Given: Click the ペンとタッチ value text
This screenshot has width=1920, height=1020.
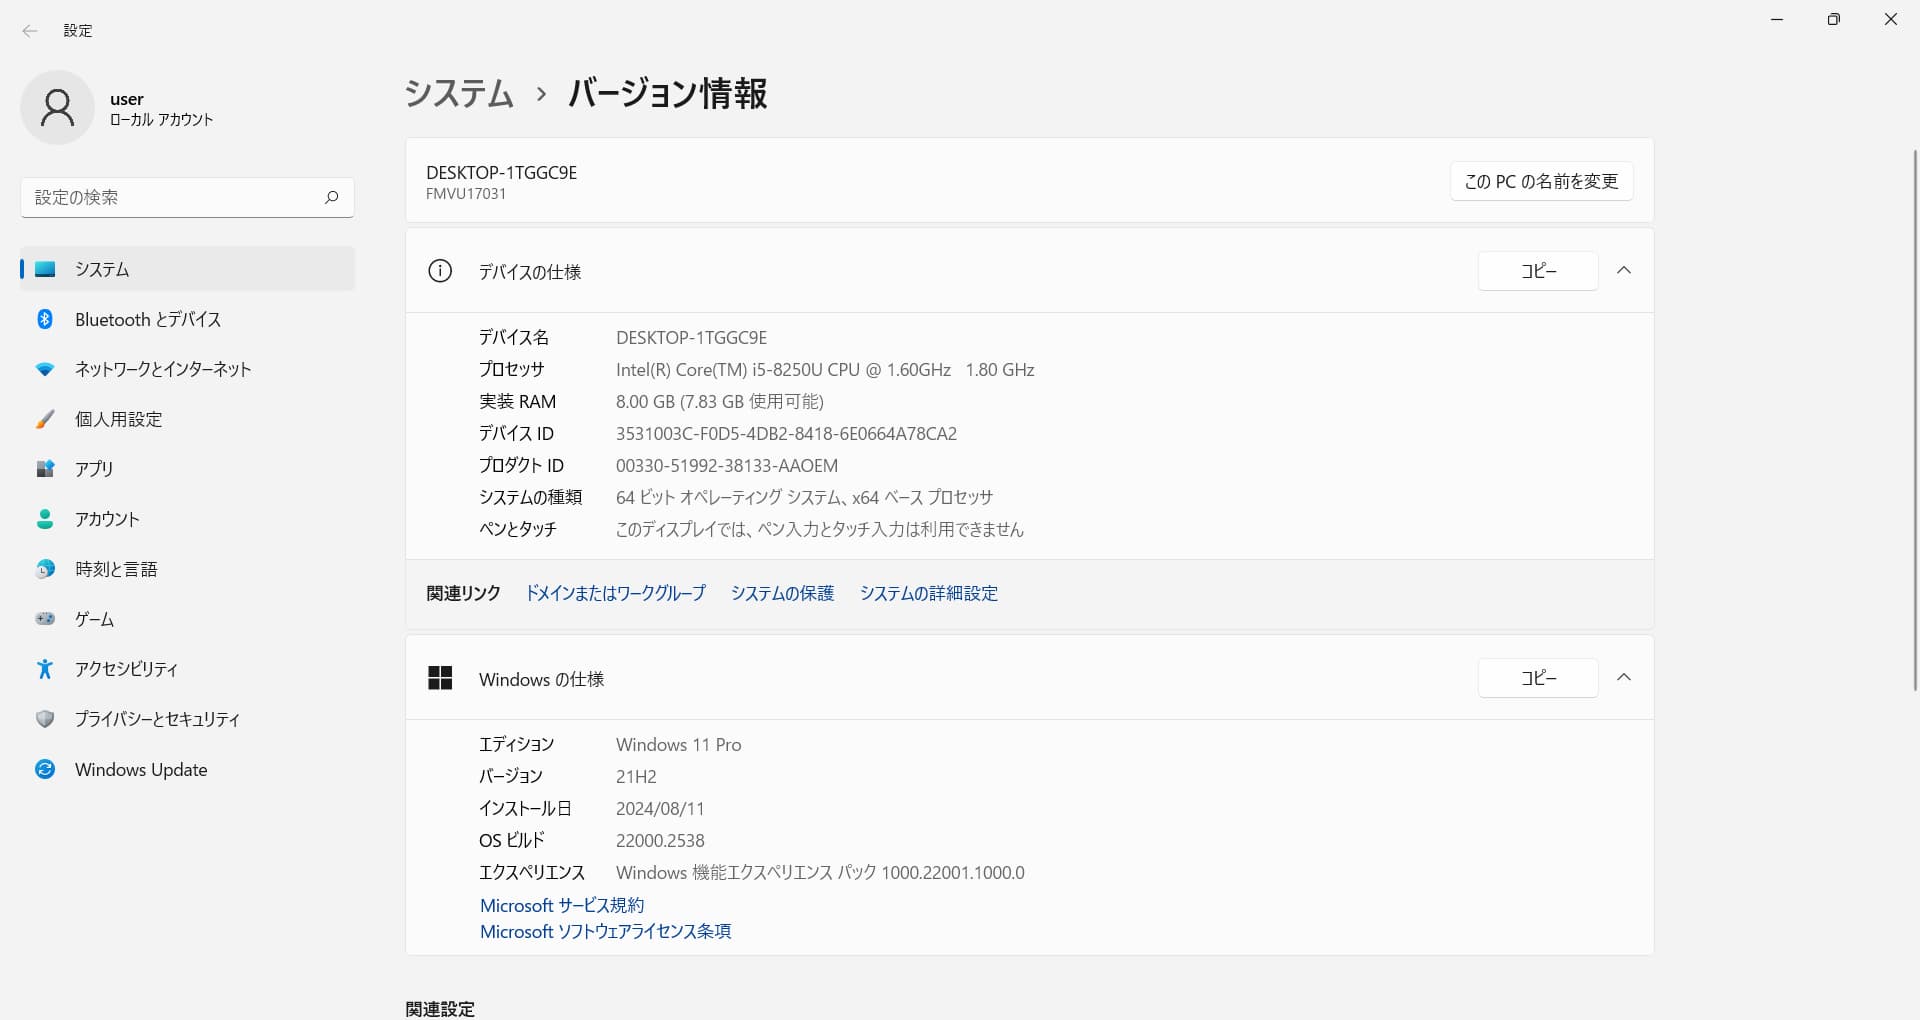Looking at the screenshot, I should [x=820, y=529].
